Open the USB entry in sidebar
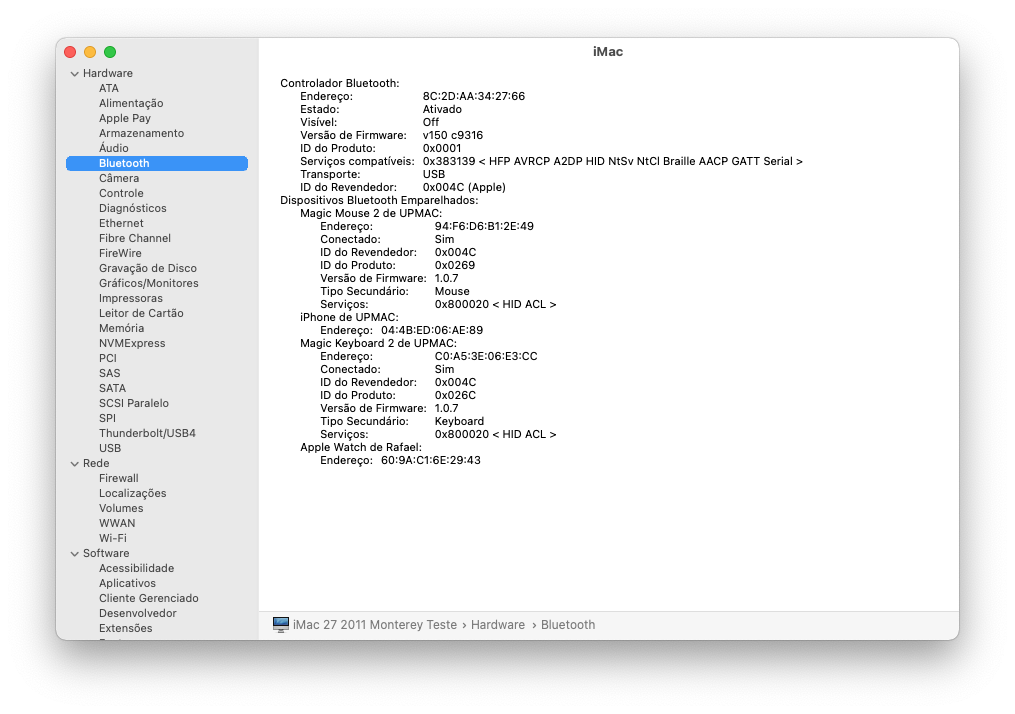 click(109, 448)
